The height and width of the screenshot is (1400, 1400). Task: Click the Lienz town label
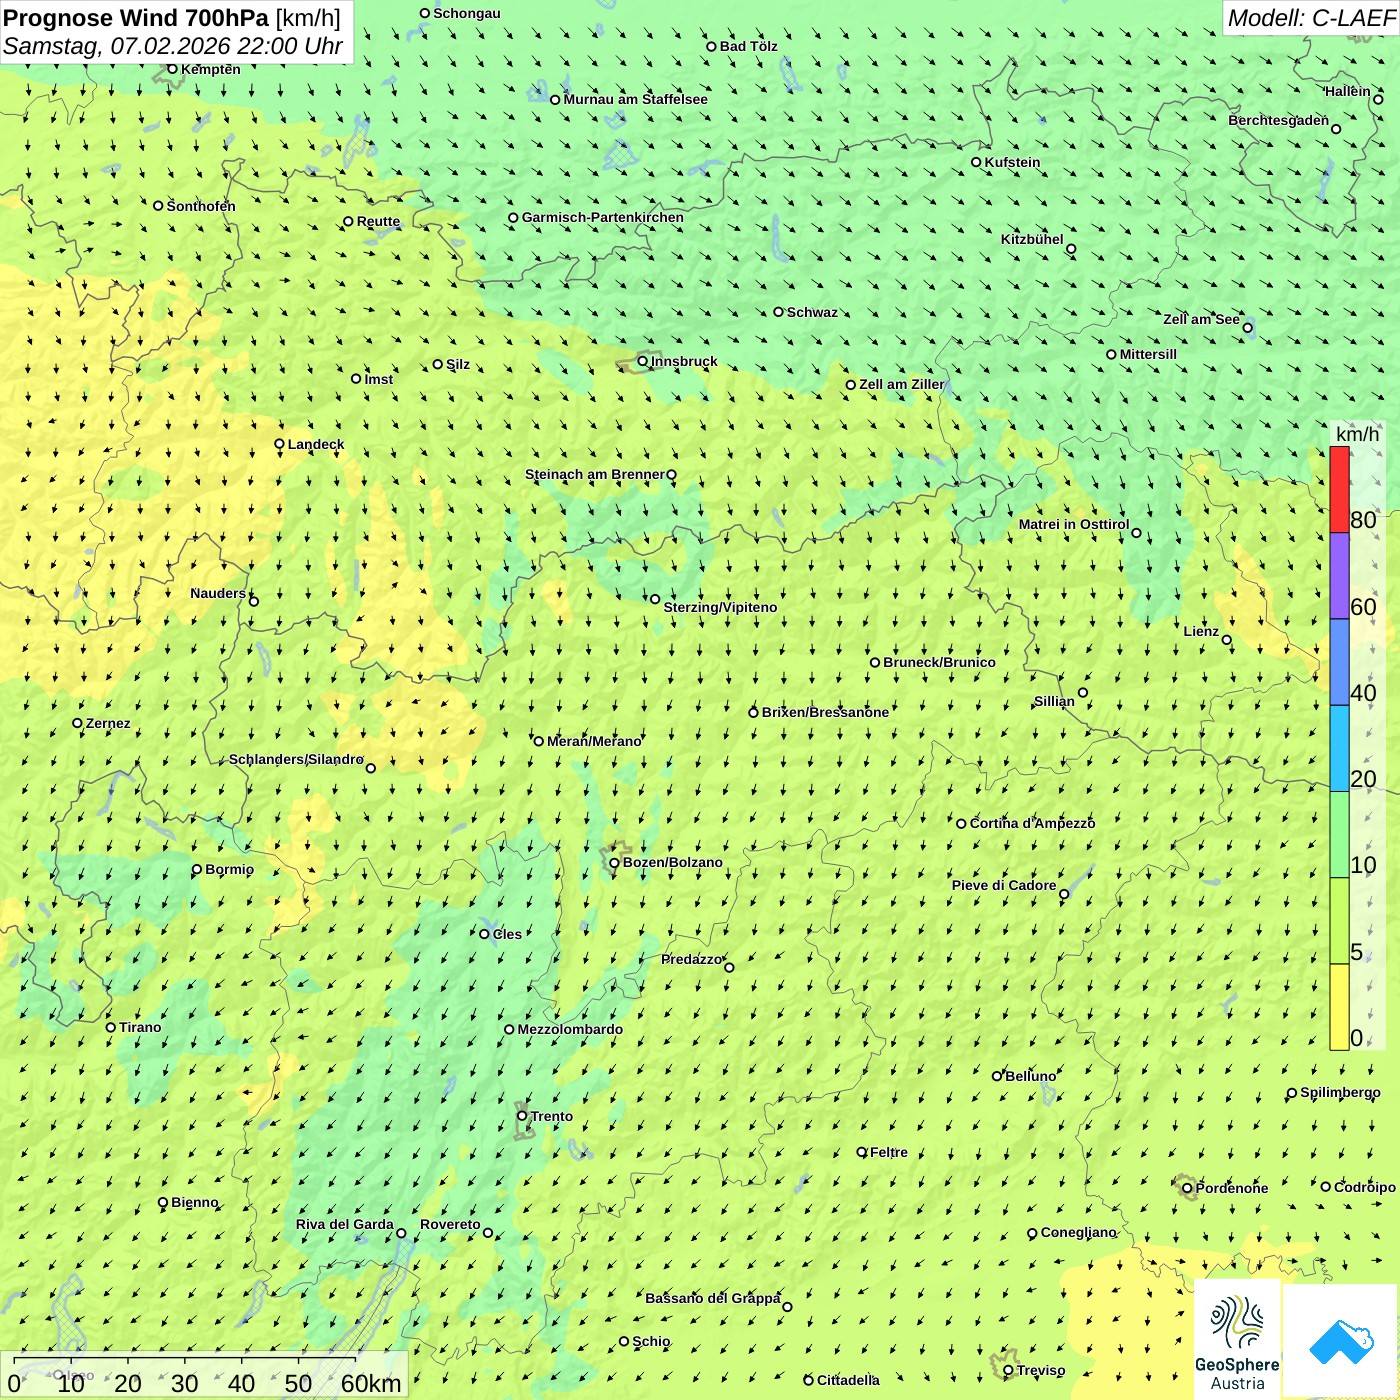(x=1201, y=631)
